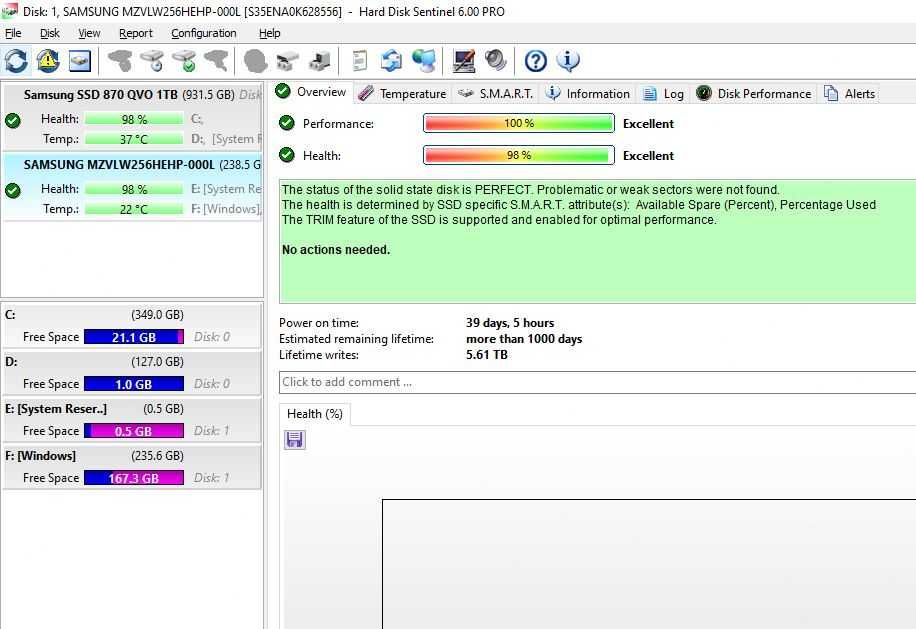This screenshot has height=629, width=916.
Task: Click the report document toolbar icon
Action: (x=360, y=61)
